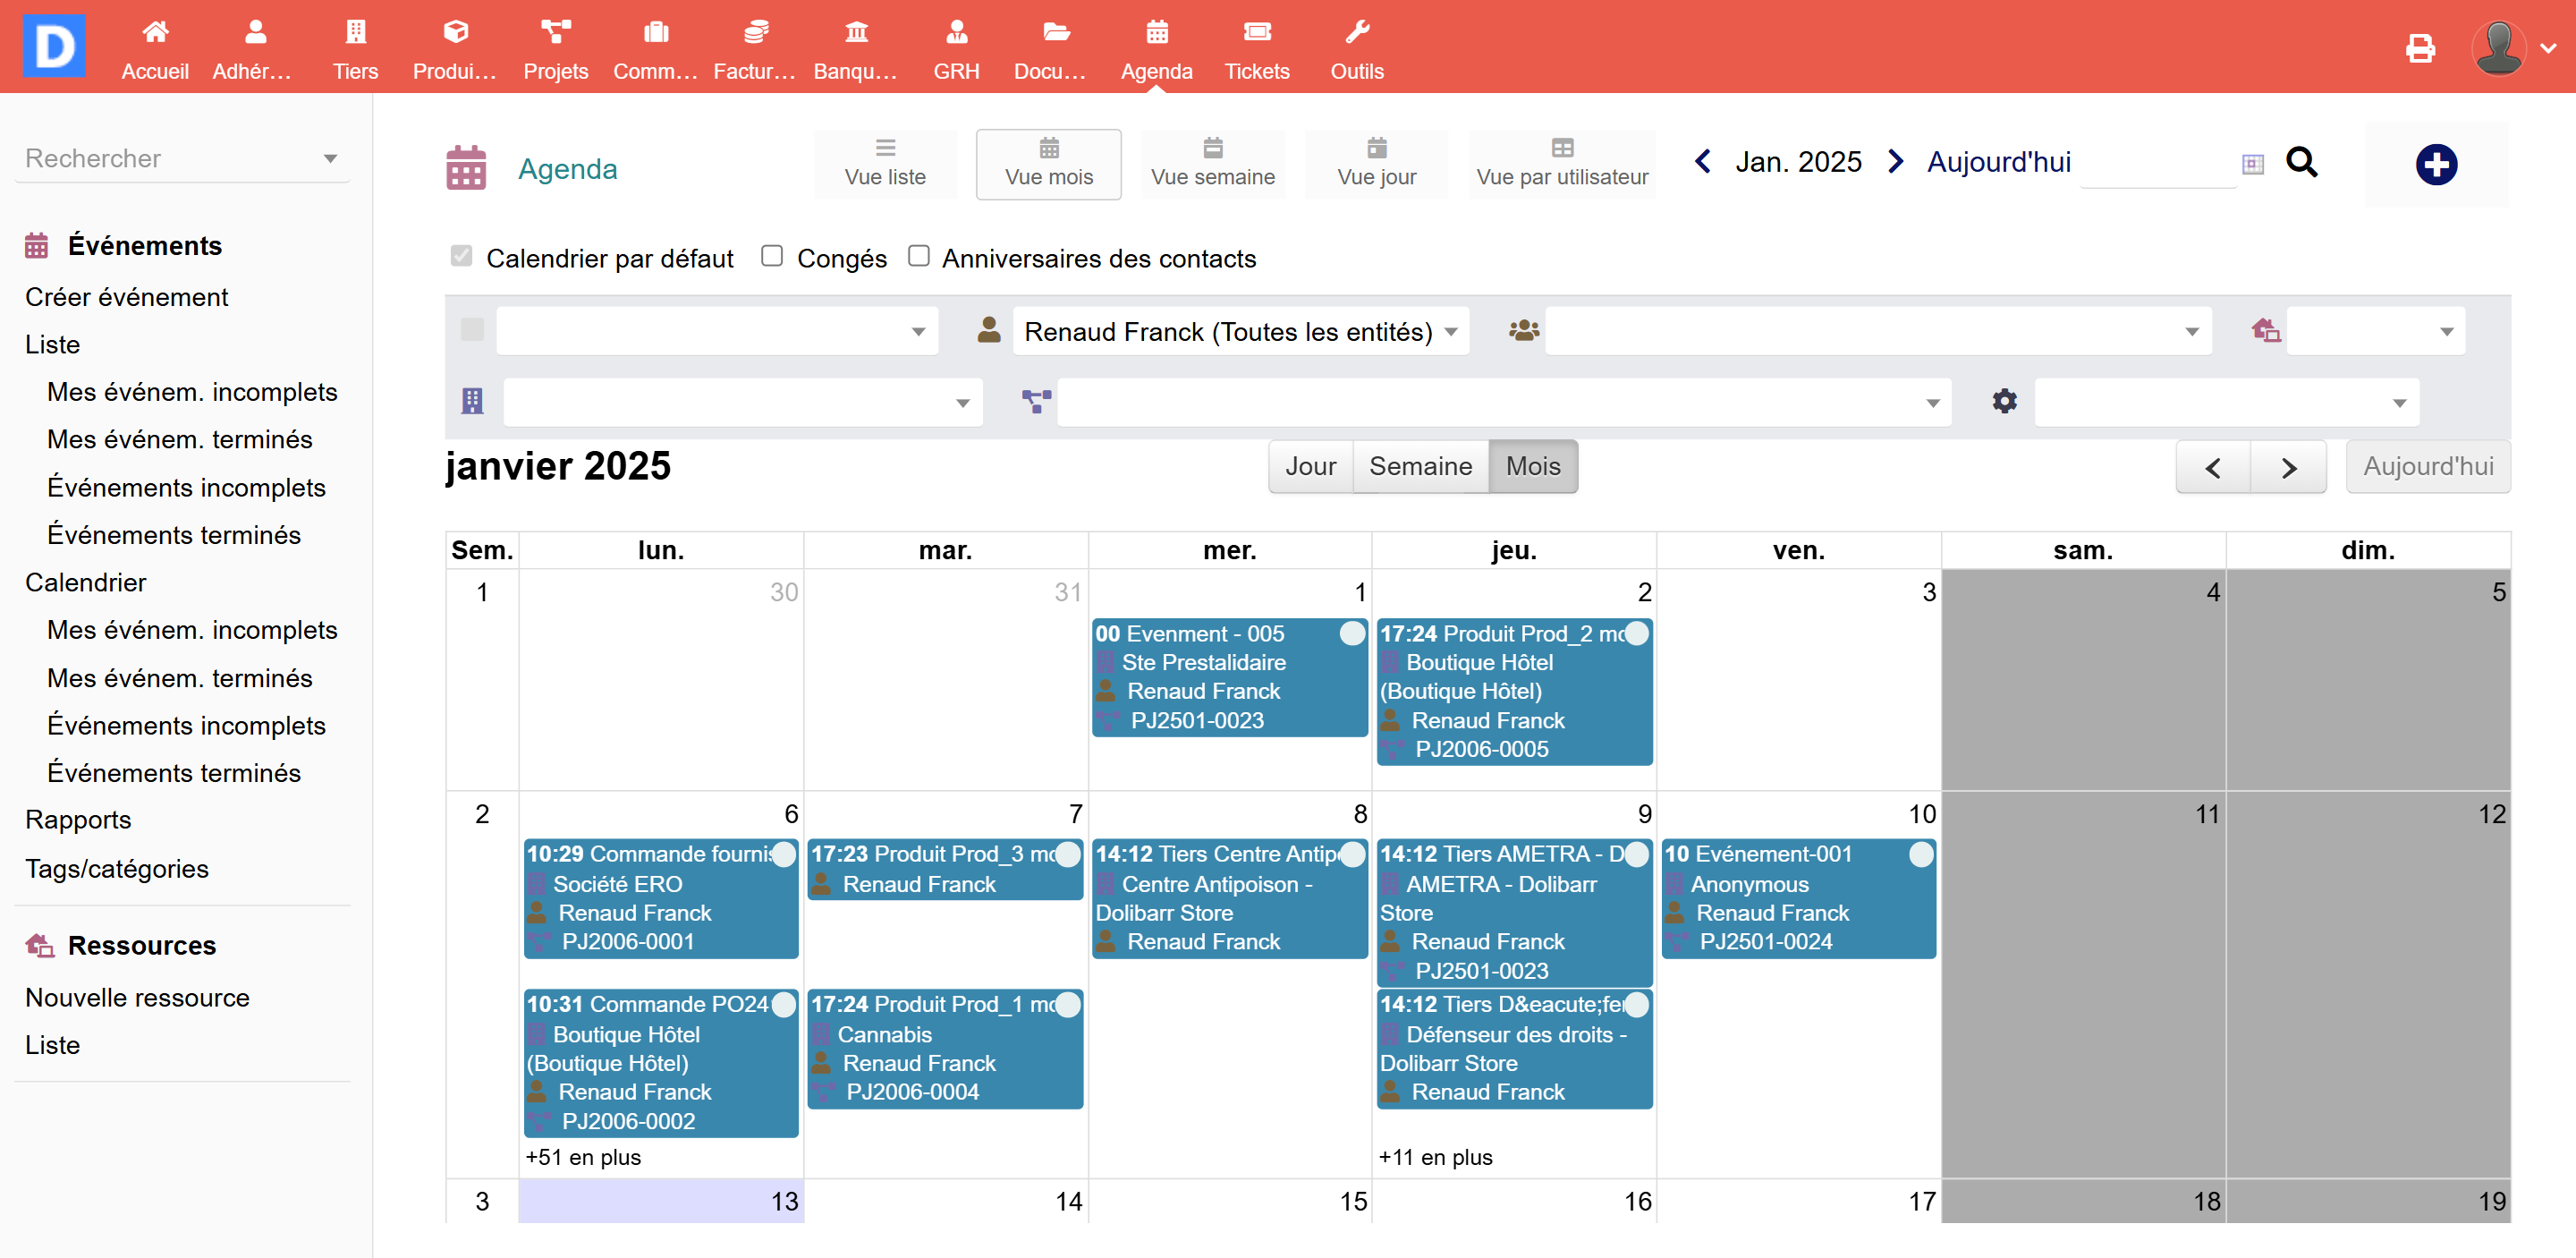Screen dimensions: 2576x1258
Task: Open Créer événement link
Action: point(126,297)
